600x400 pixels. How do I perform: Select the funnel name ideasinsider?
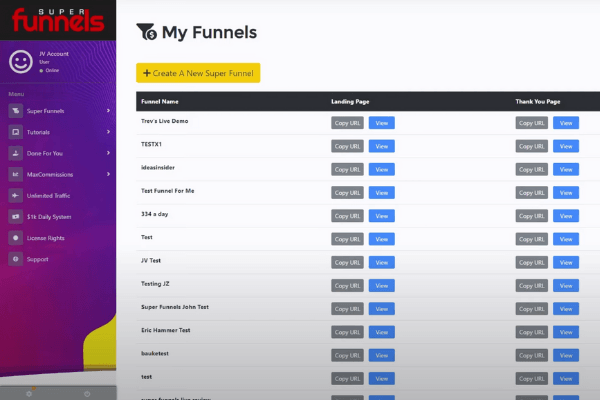pyautogui.click(x=158, y=167)
